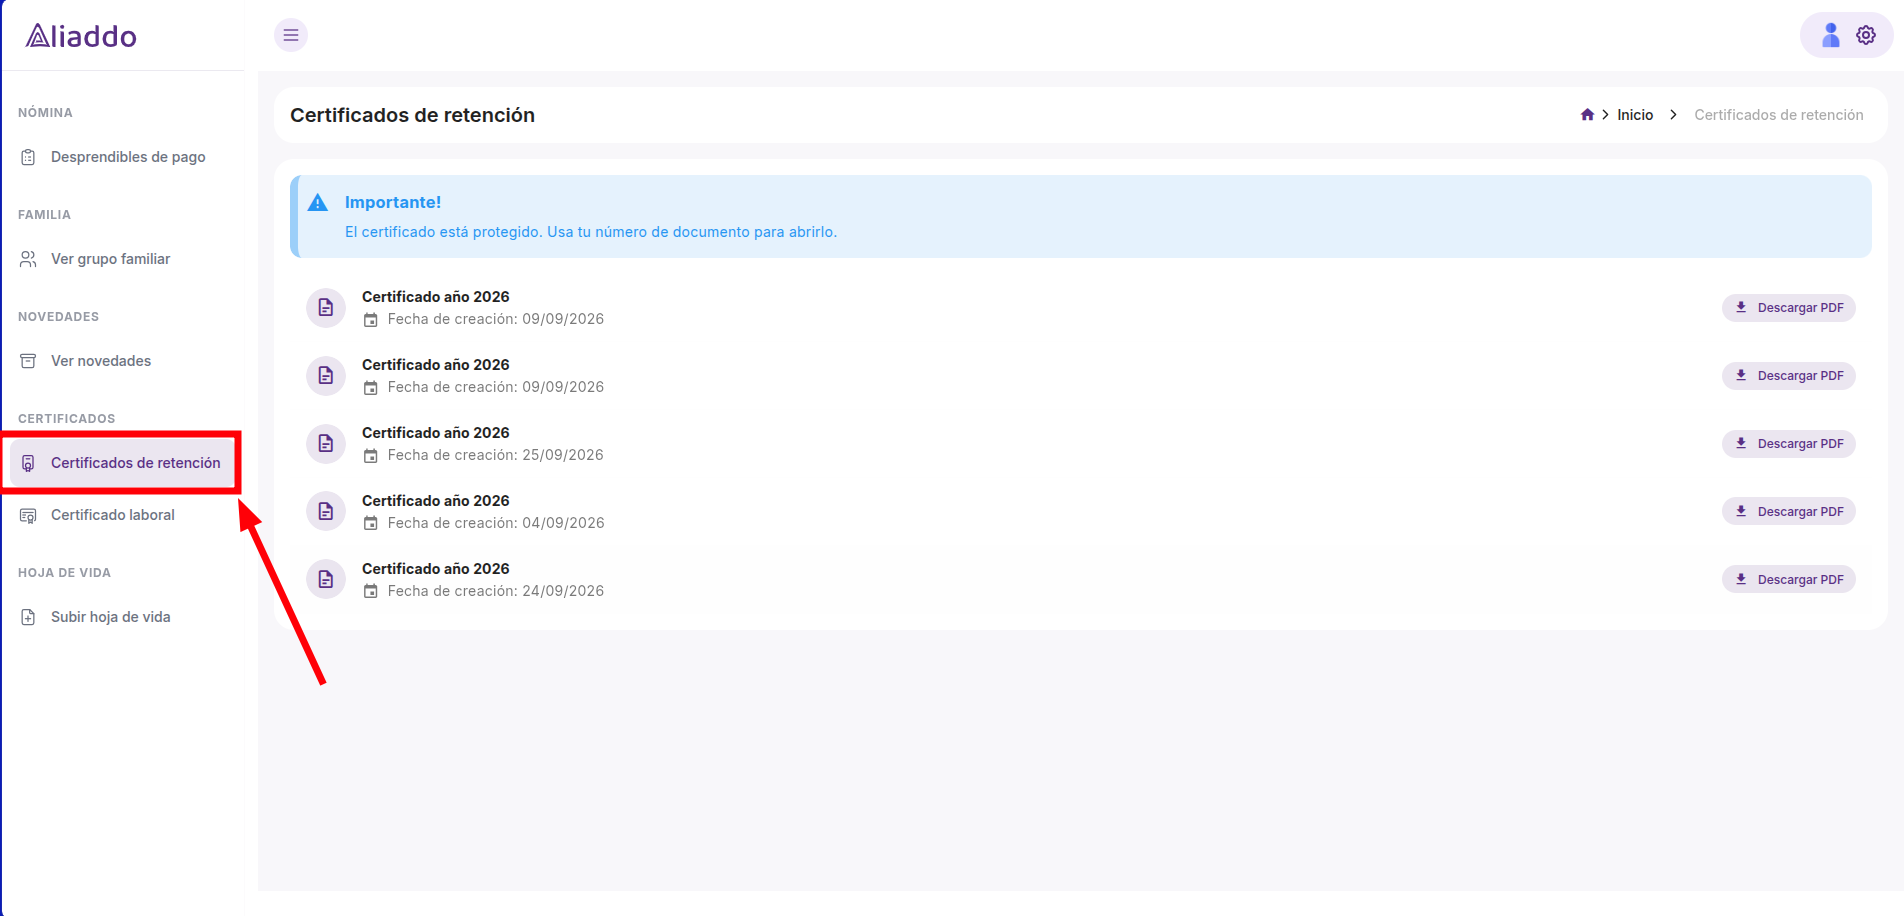Click text 'Fecha de creación: 25/09/2026'
Viewport: 1904px width, 916px height.
[x=496, y=455]
